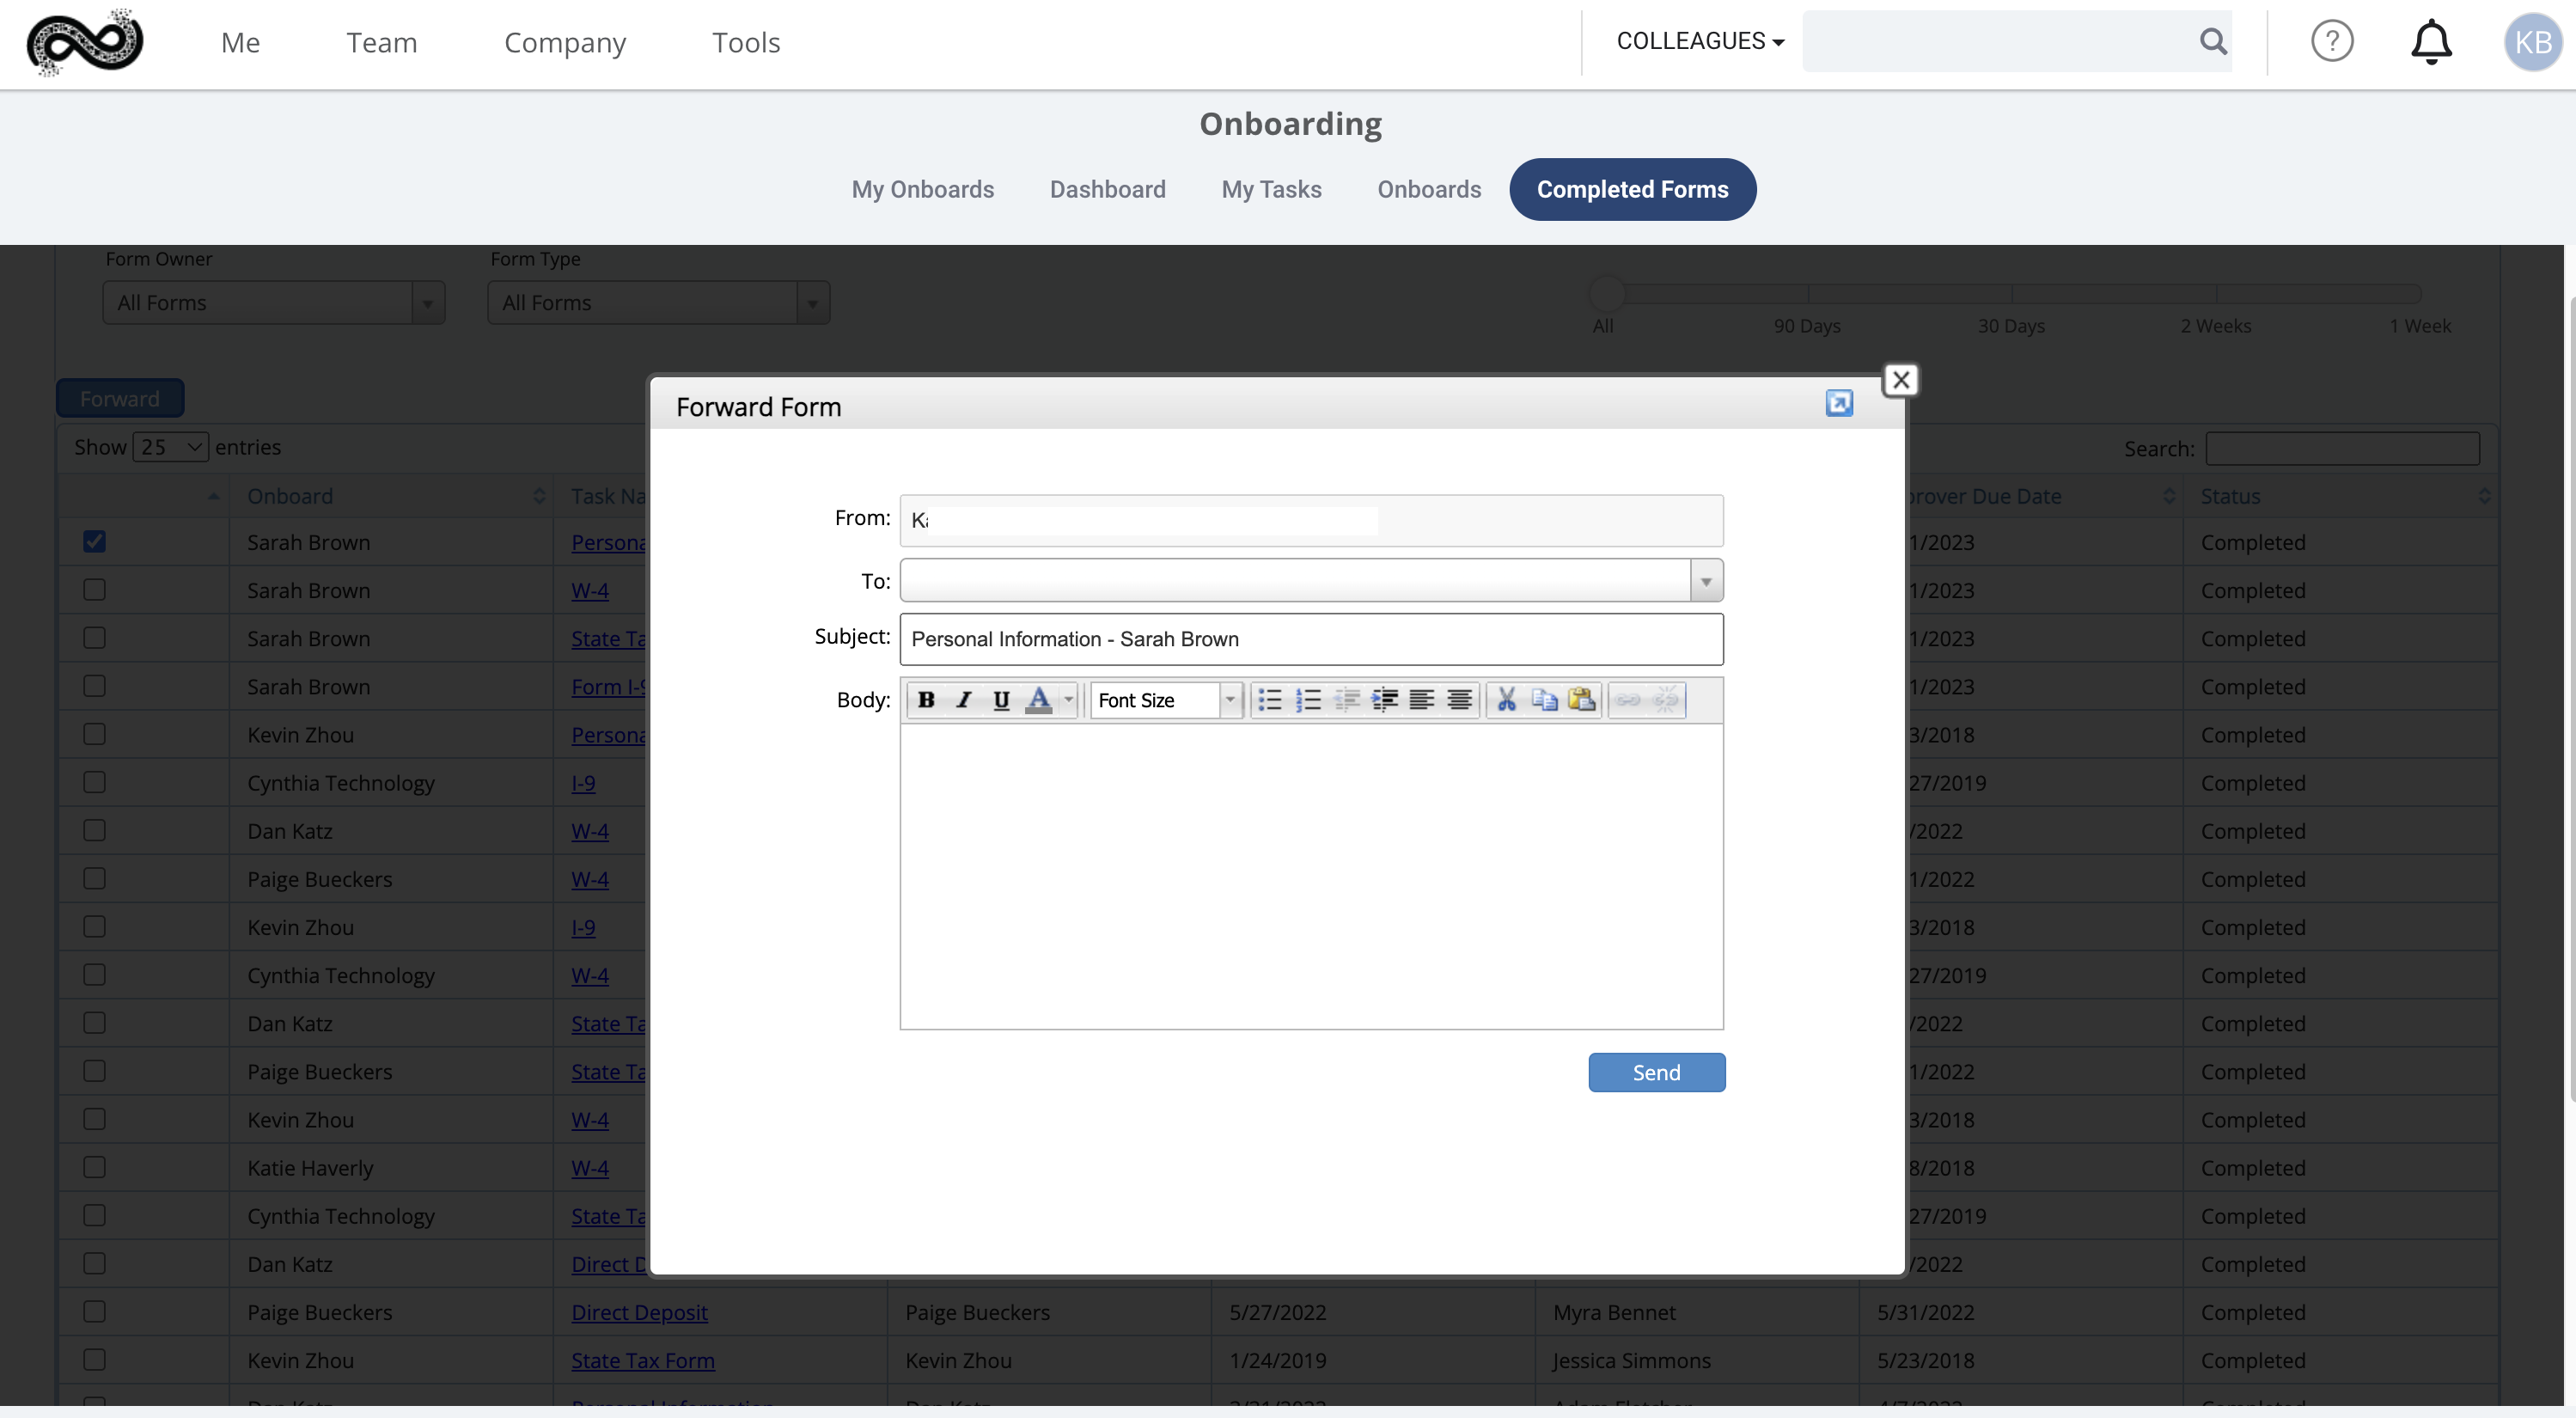Screen dimensions: 2576x1418
Task: Click the Forward button above the table
Action: pyautogui.click(x=120, y=399)
